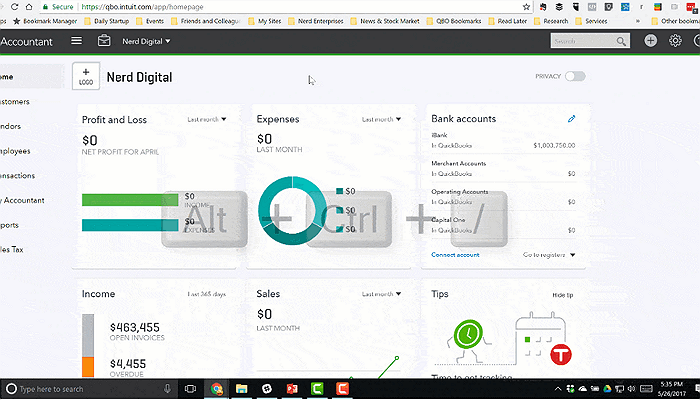Click the Task View taskbar icon

(190, 388)
